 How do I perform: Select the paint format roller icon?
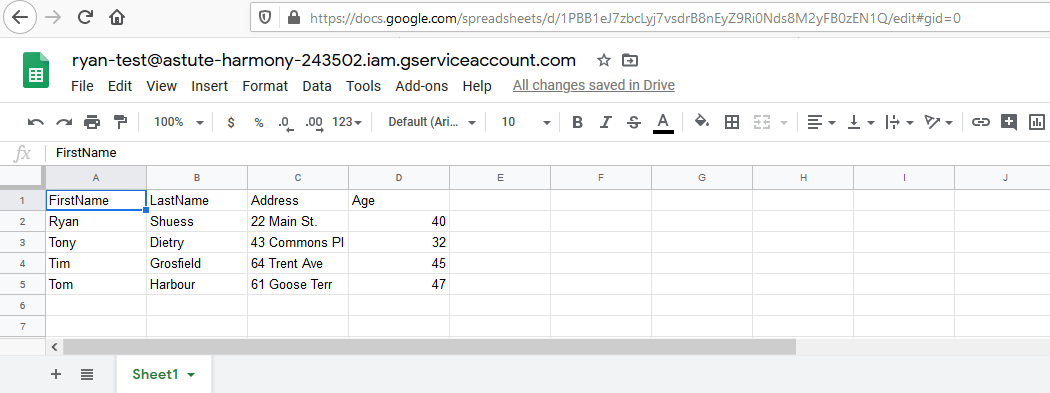(x=121, y=122)
